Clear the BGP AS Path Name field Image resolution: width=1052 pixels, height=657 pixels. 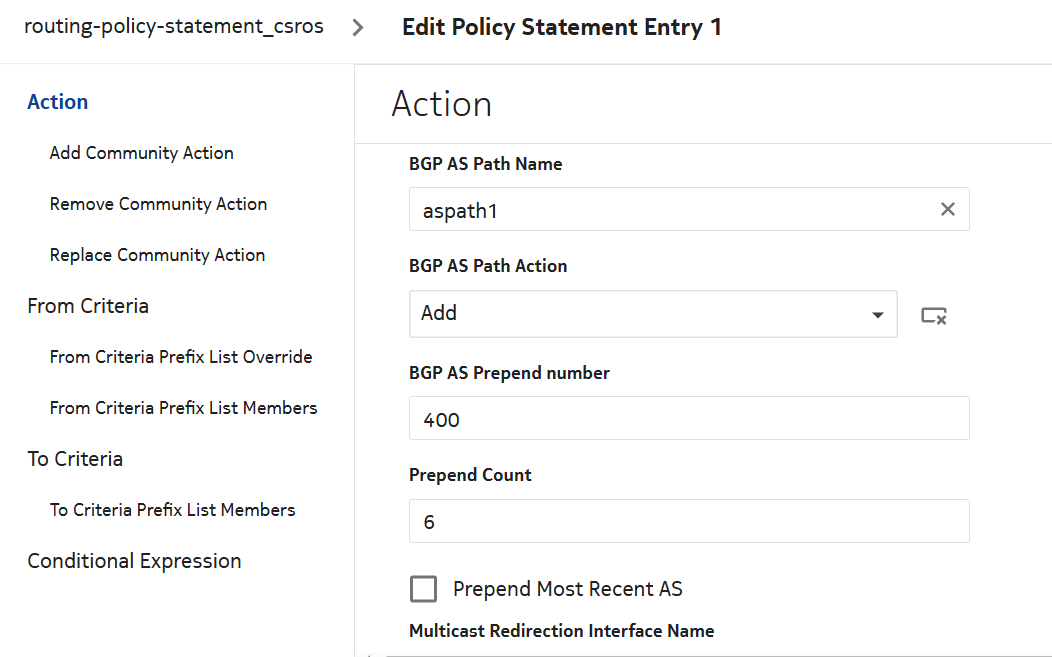[947, 209]
